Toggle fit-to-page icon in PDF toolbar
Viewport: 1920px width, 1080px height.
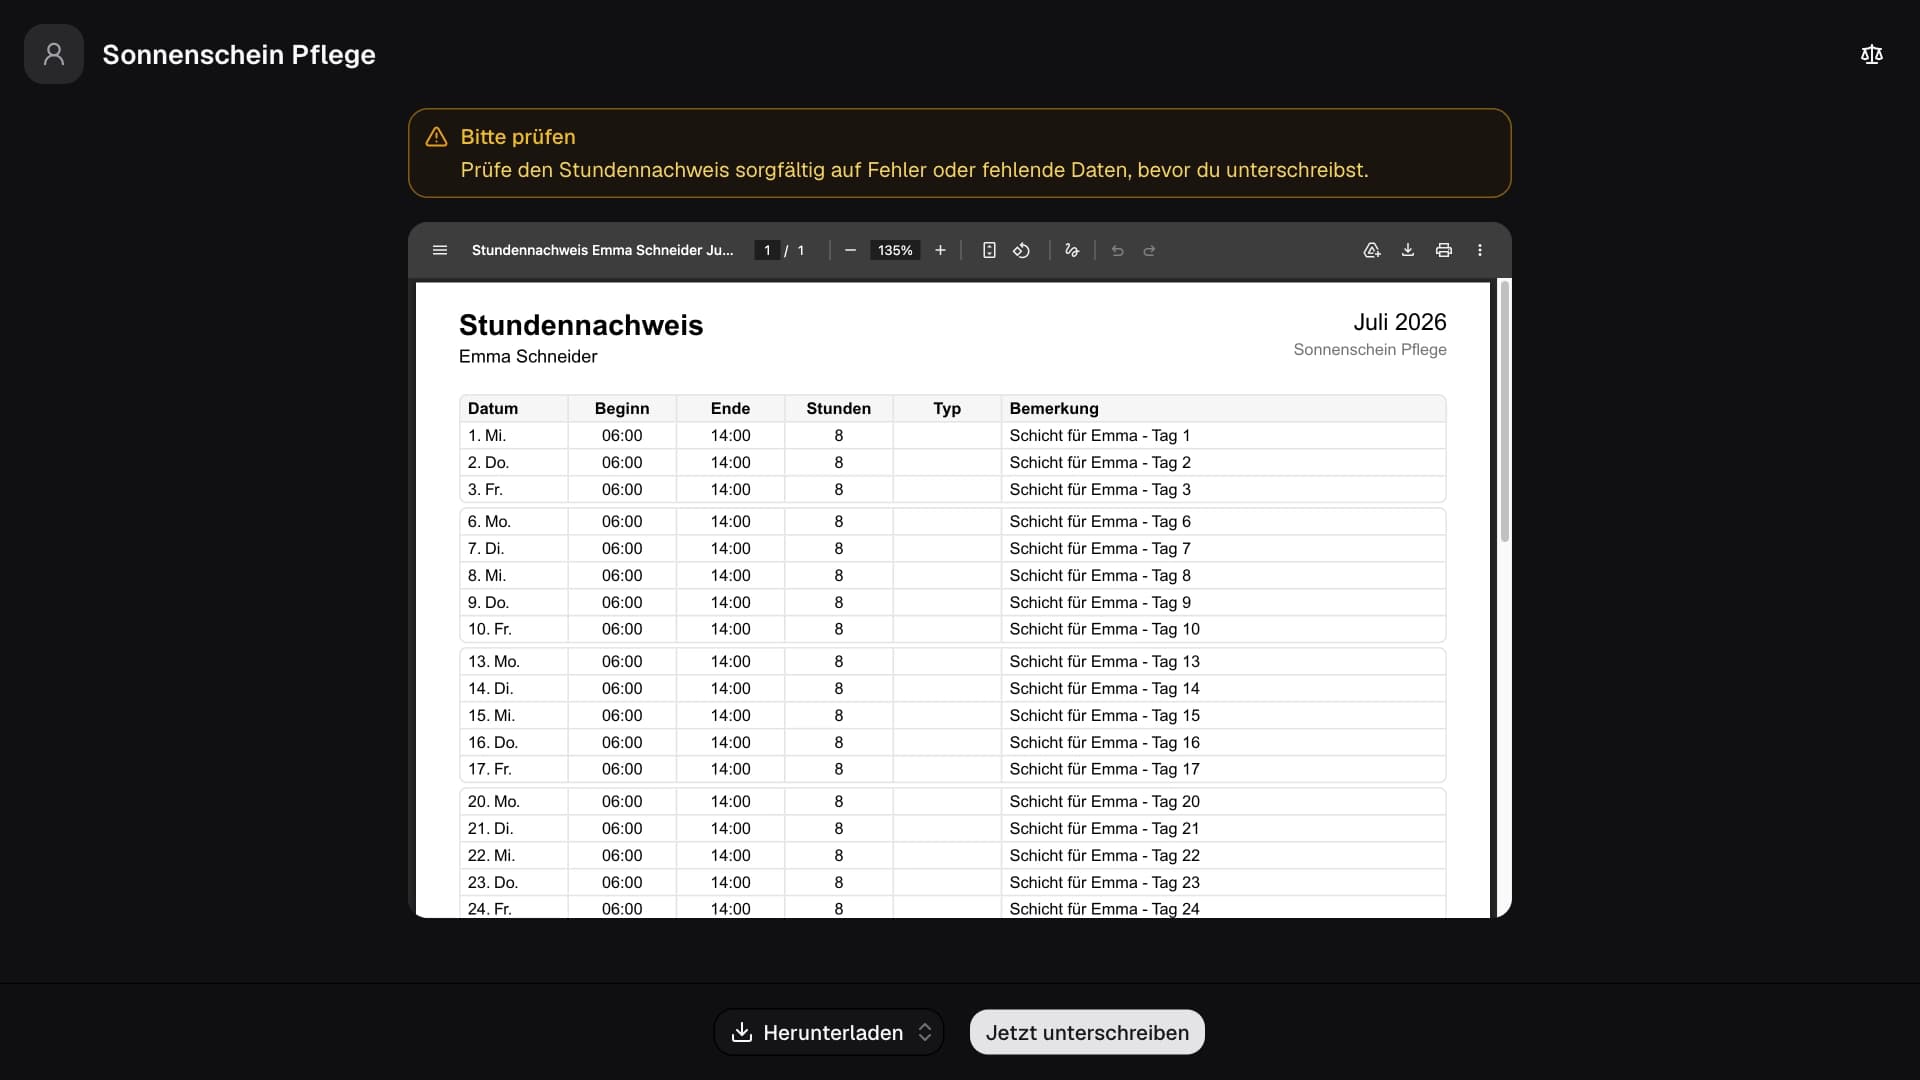(989, 250)
